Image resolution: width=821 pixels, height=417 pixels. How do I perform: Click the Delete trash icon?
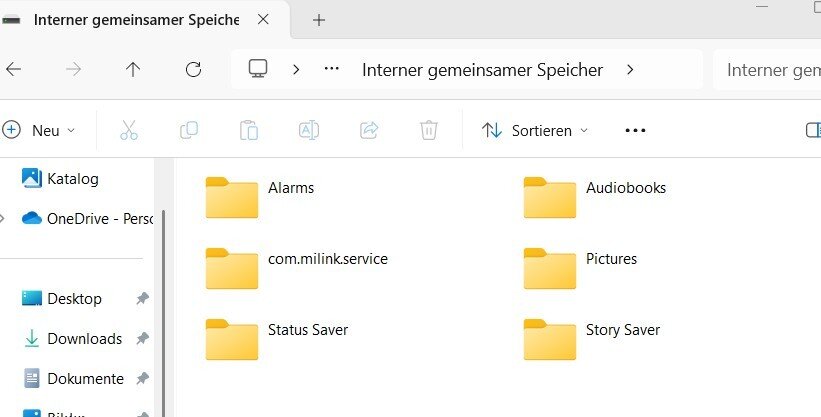tap(429, 130)
